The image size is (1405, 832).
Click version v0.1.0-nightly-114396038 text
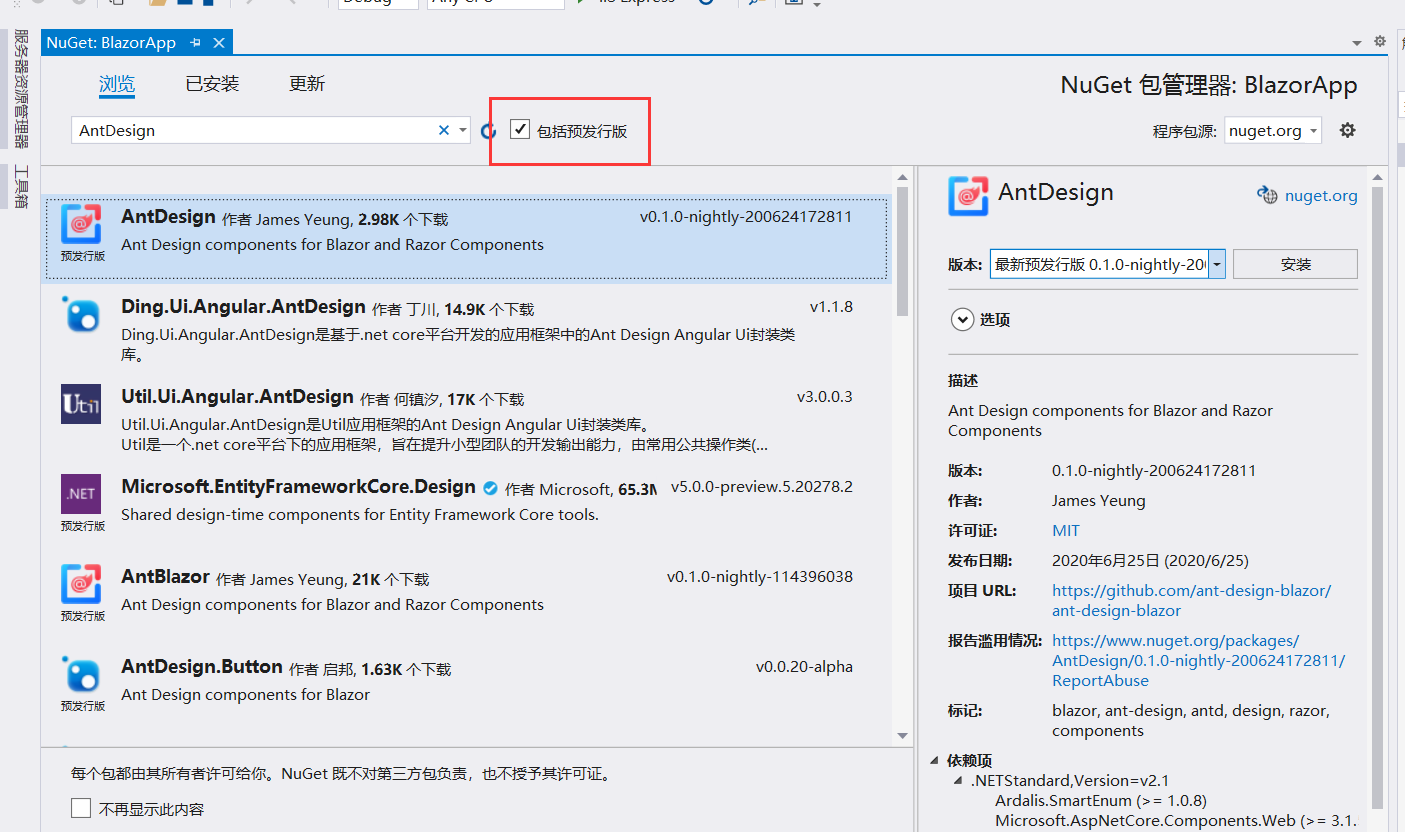tap(760, 577)
